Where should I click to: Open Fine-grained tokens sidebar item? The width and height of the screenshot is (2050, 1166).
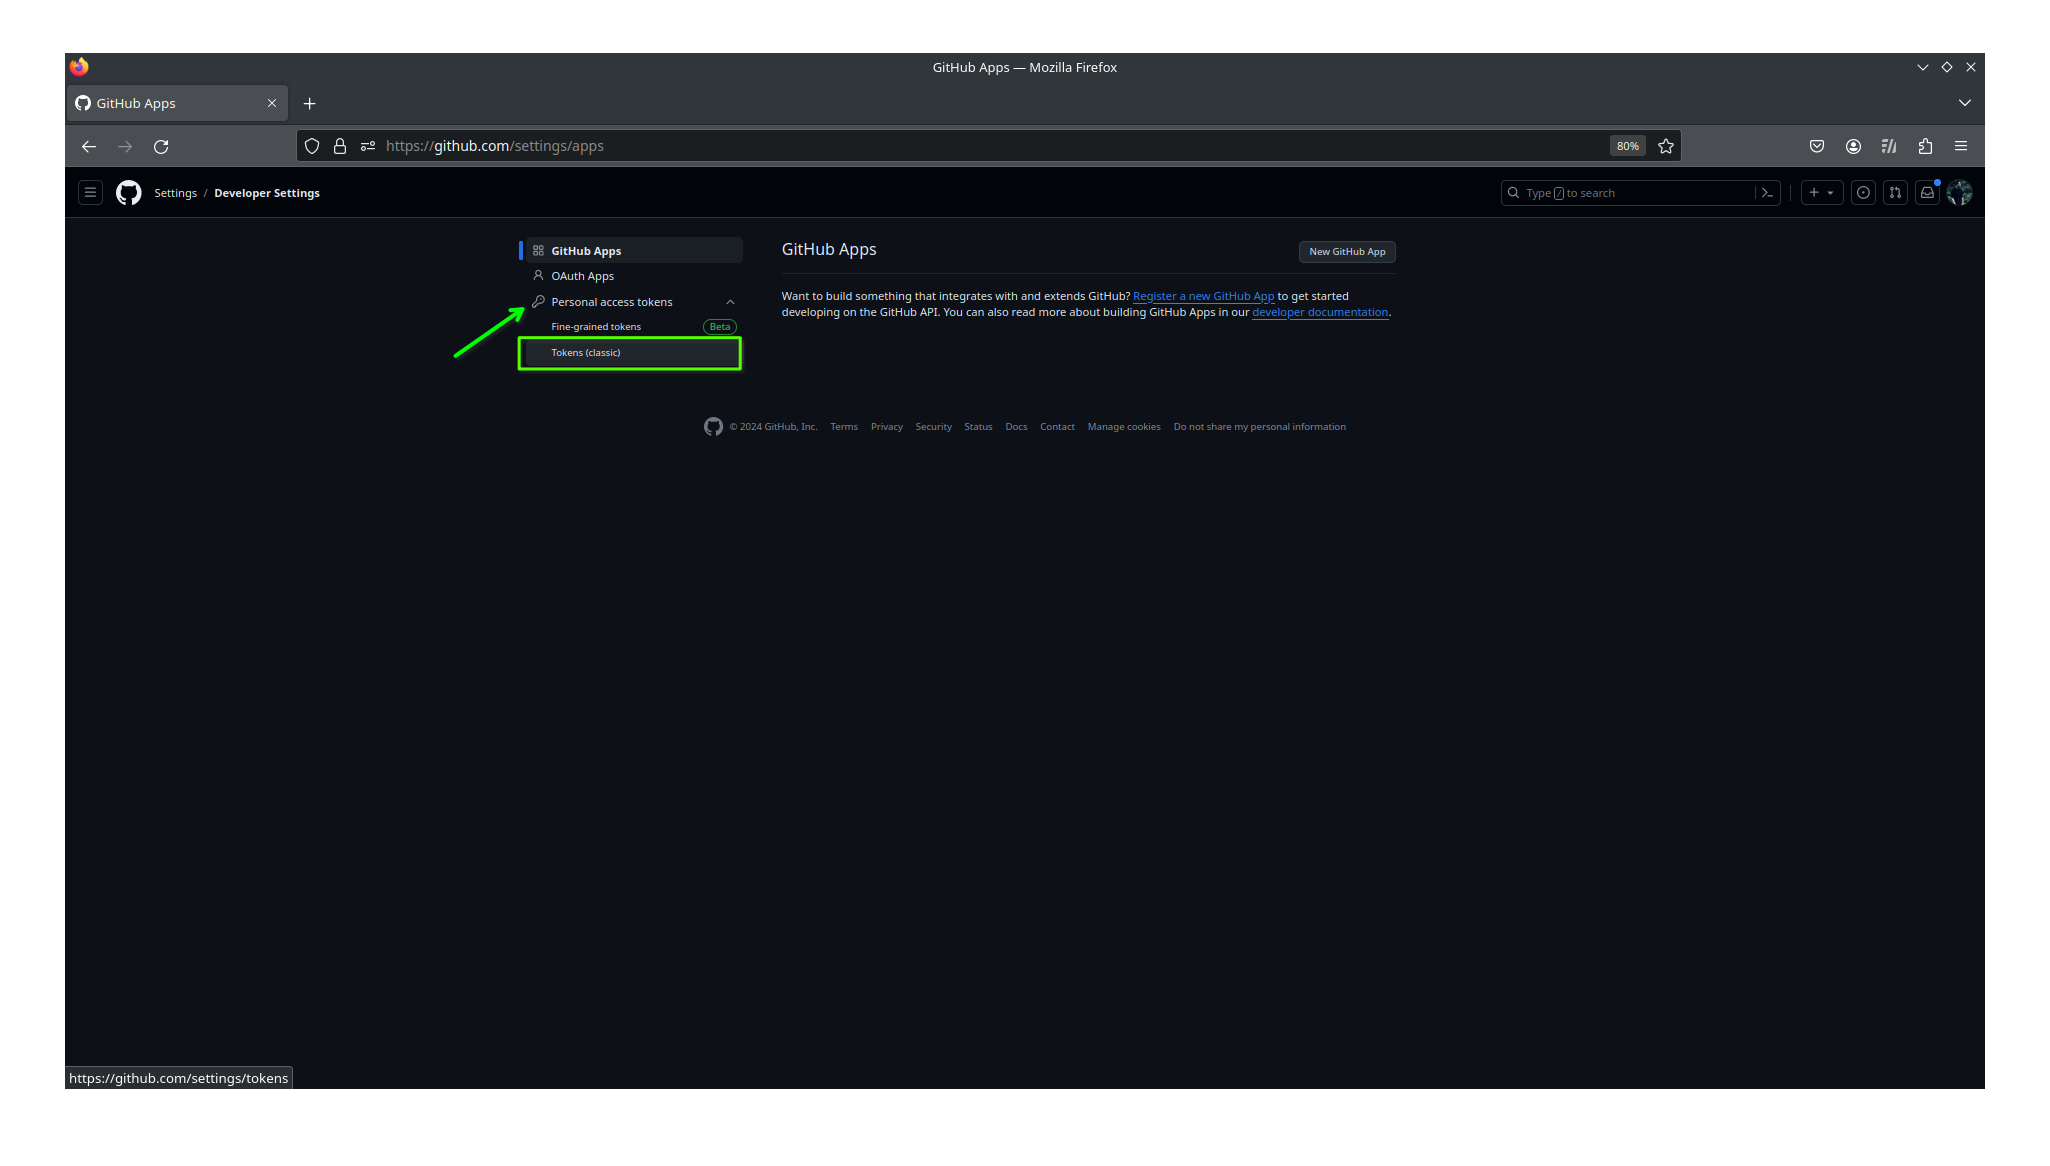pyautogui.click(x=634, y=327)
